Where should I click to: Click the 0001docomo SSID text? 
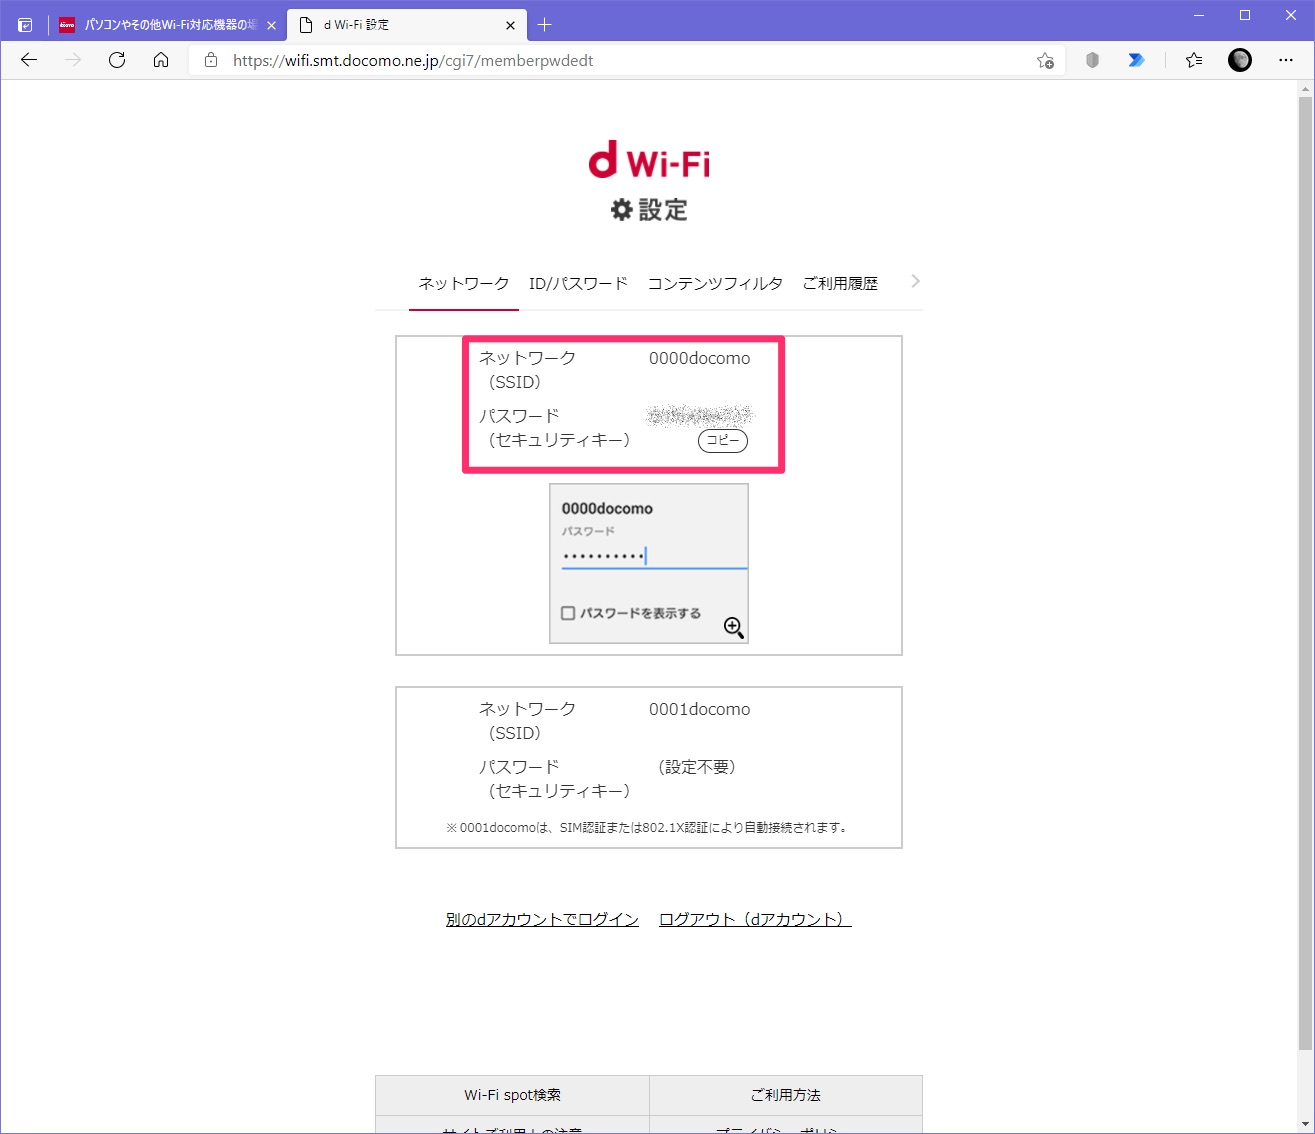(x=699, y=709)
